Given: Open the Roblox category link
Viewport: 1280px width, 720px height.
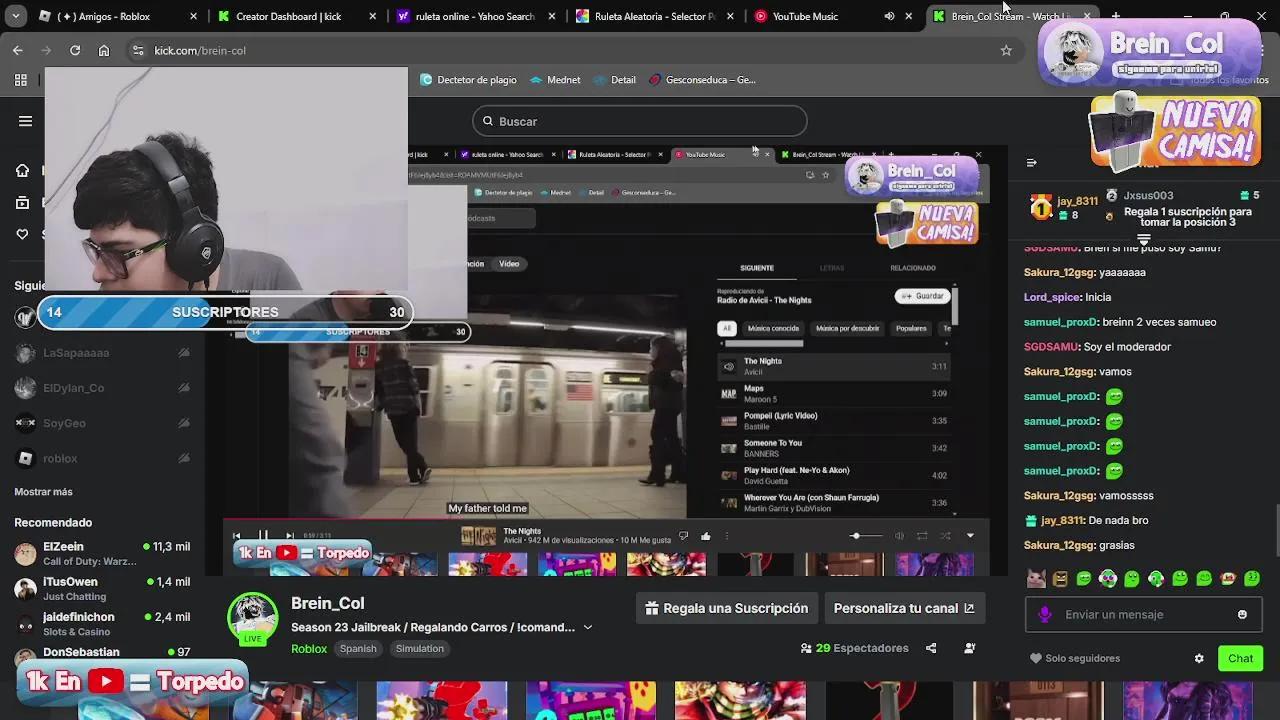Looking at the screenshot, I should pos(309,648).
